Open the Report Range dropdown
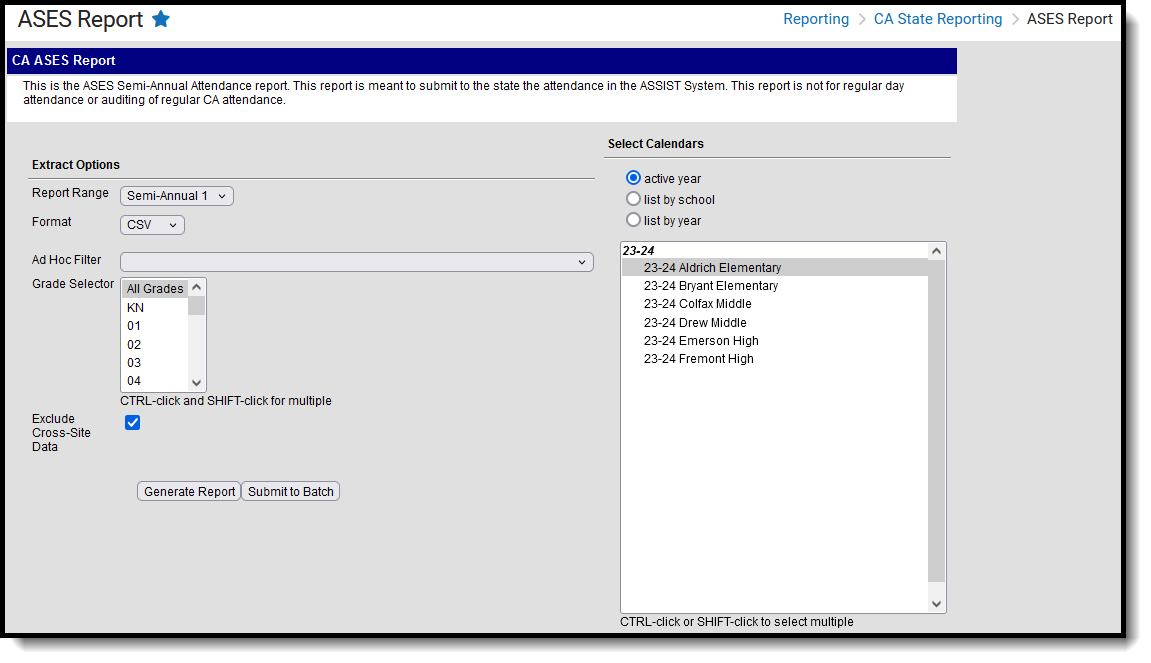Viewport: 1151px width, 663px height. click(x=177, y=196)
